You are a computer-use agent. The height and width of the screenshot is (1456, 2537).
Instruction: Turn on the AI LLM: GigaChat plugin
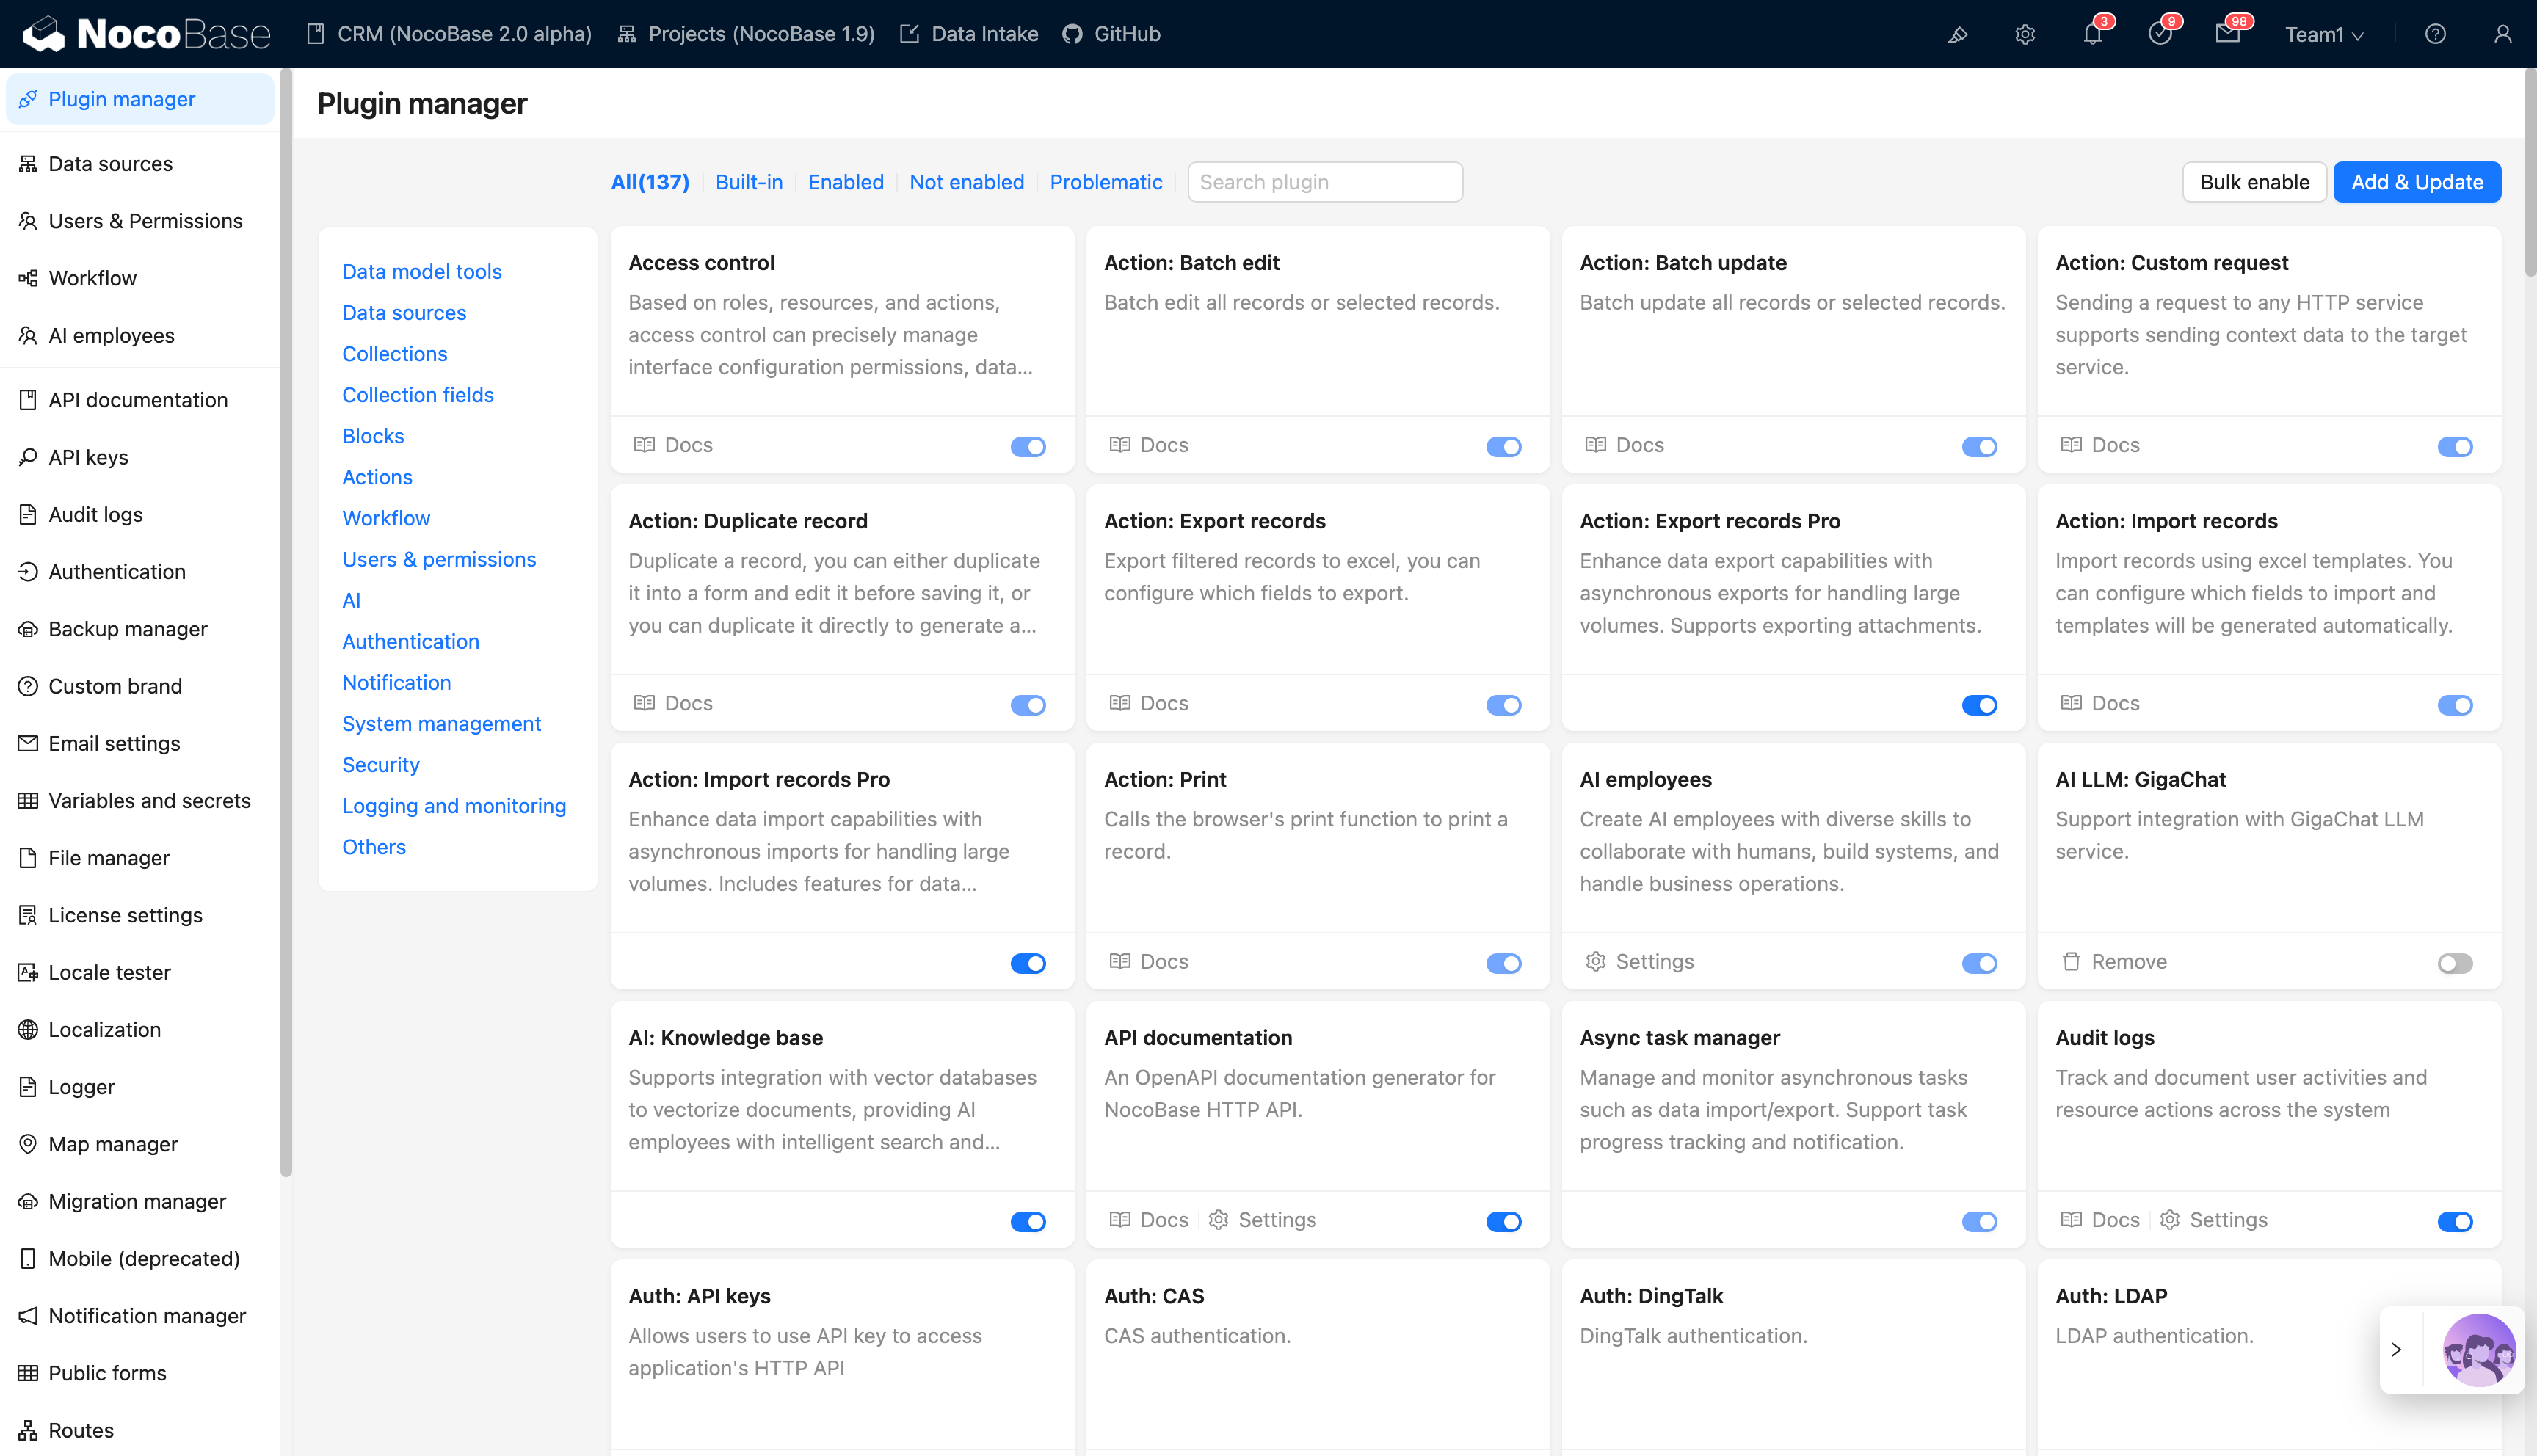(2455, 962)
